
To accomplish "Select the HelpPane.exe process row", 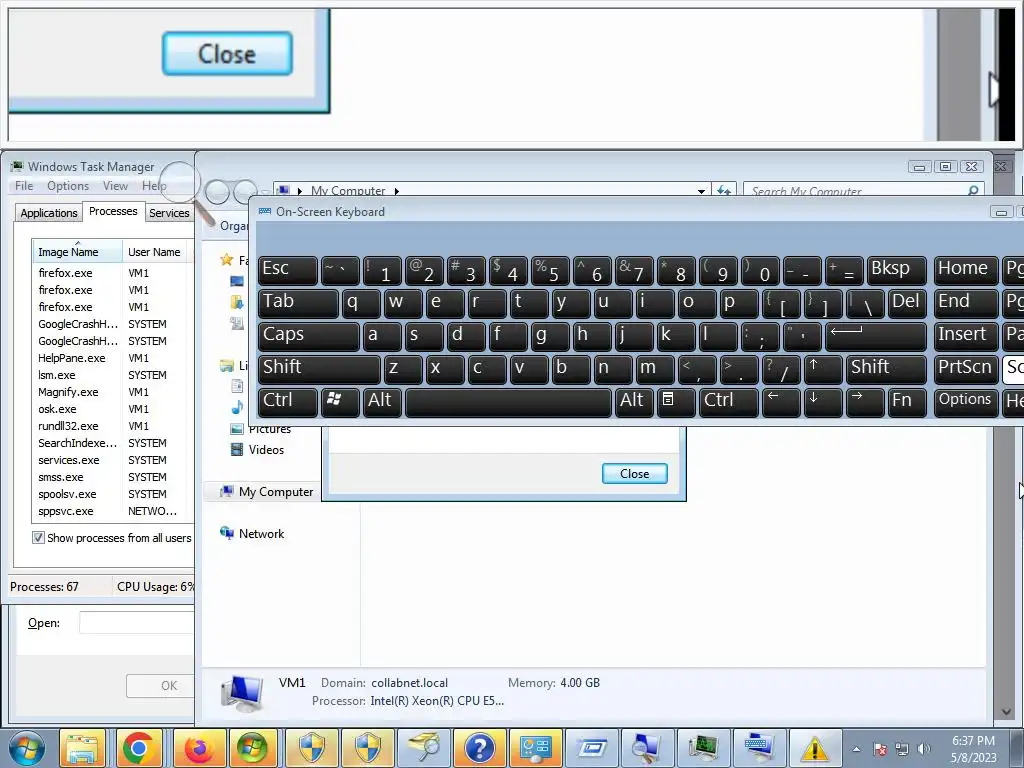I will 111,358.
